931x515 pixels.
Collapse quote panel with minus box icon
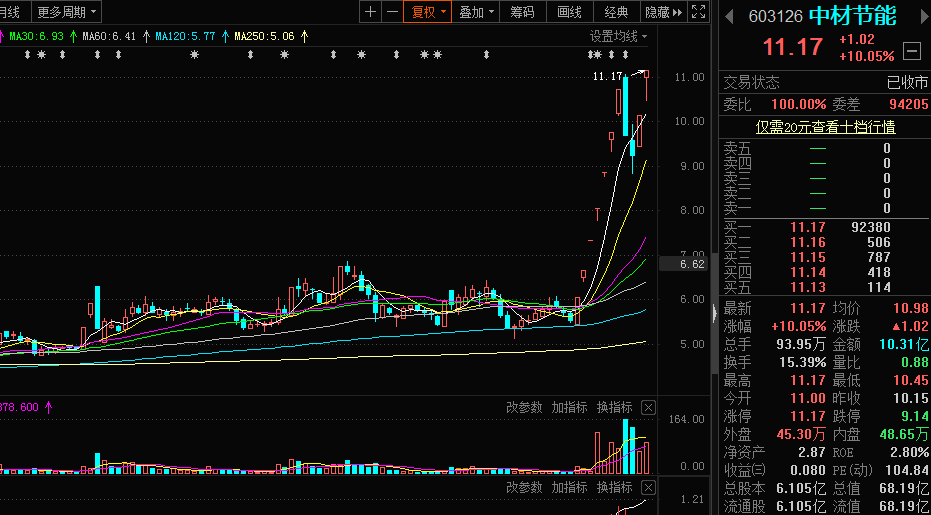[x=911, y=50]
